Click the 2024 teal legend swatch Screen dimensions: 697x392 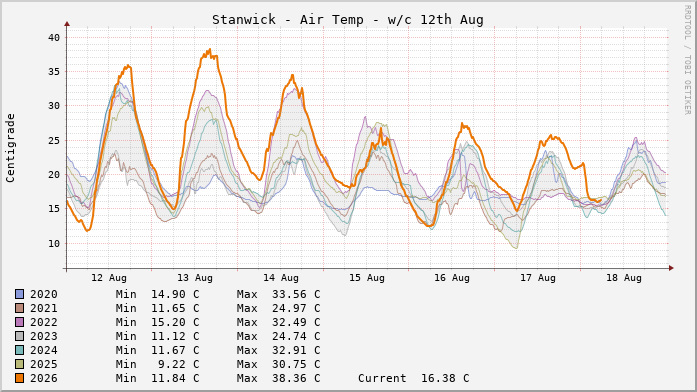click(x=20, y=350)
